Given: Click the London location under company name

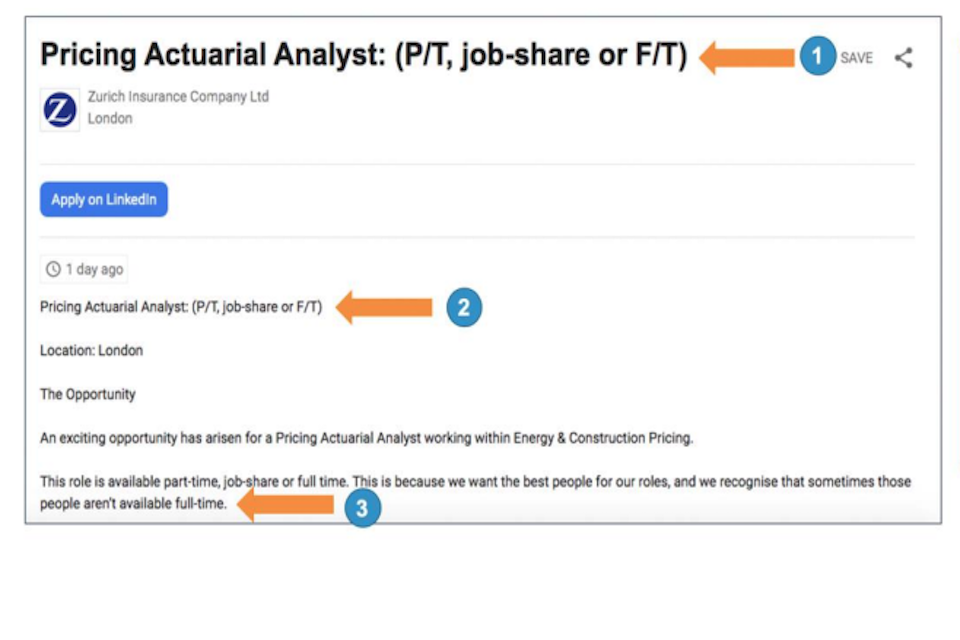Looking at the screenshot, I should (x=110, y=118).
